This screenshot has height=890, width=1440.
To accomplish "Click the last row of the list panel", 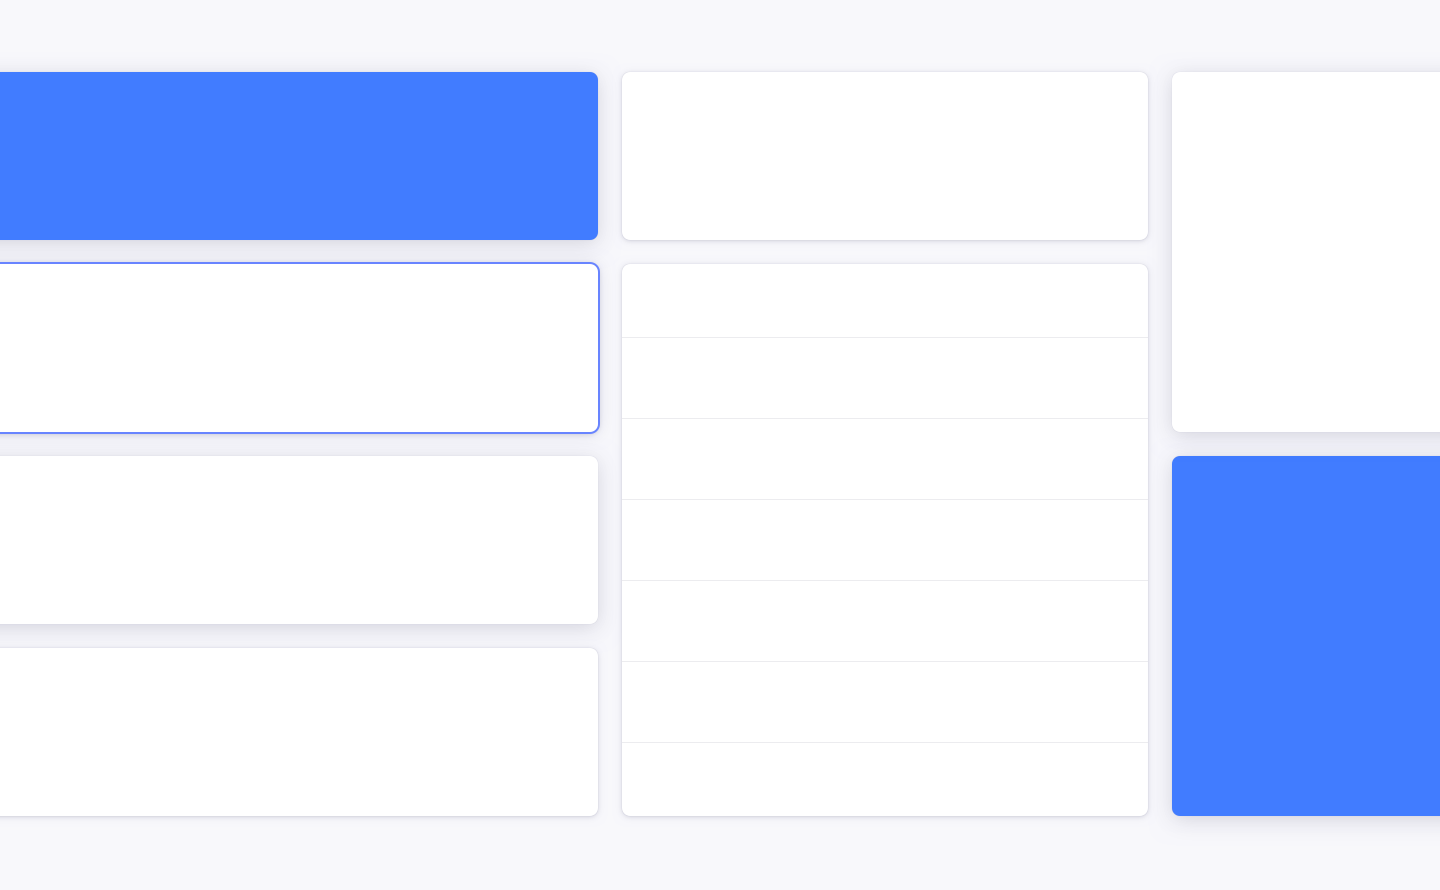I will [885, 779].
